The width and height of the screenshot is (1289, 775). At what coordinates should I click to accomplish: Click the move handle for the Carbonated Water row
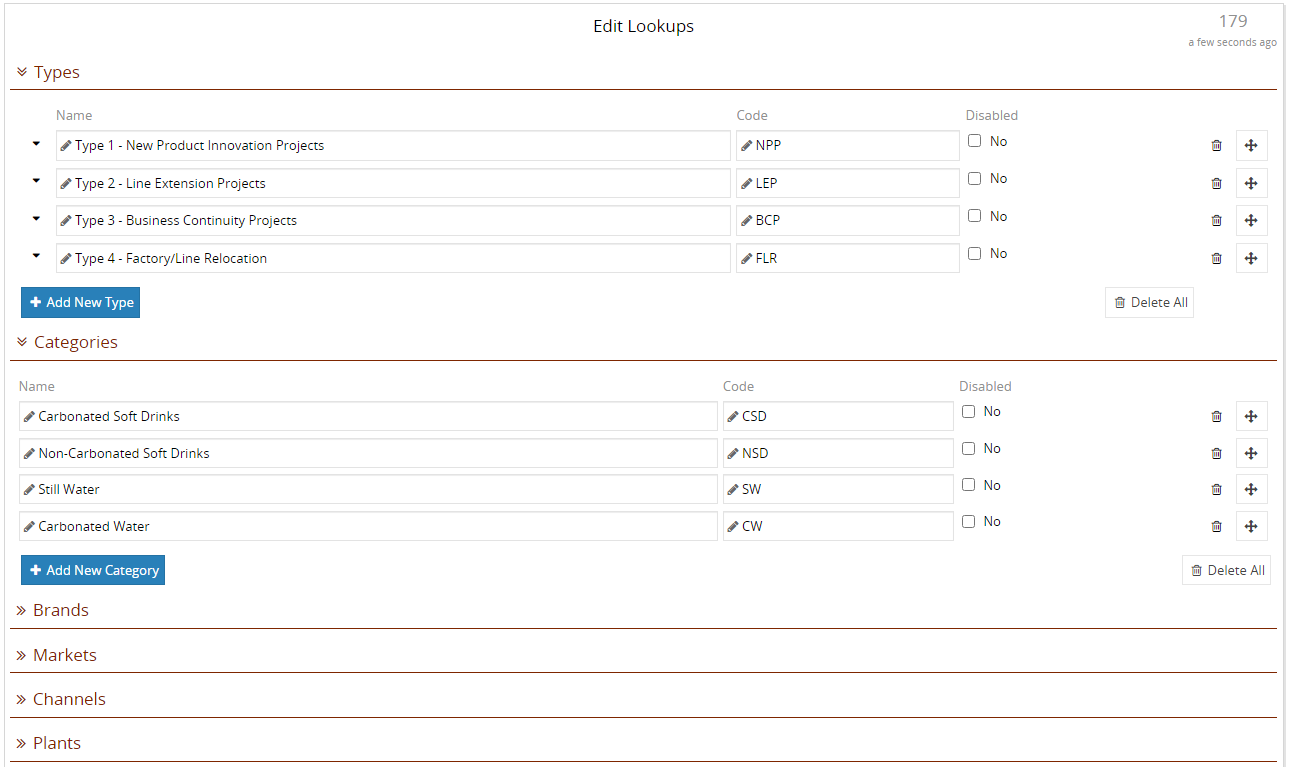point(1251,526)
